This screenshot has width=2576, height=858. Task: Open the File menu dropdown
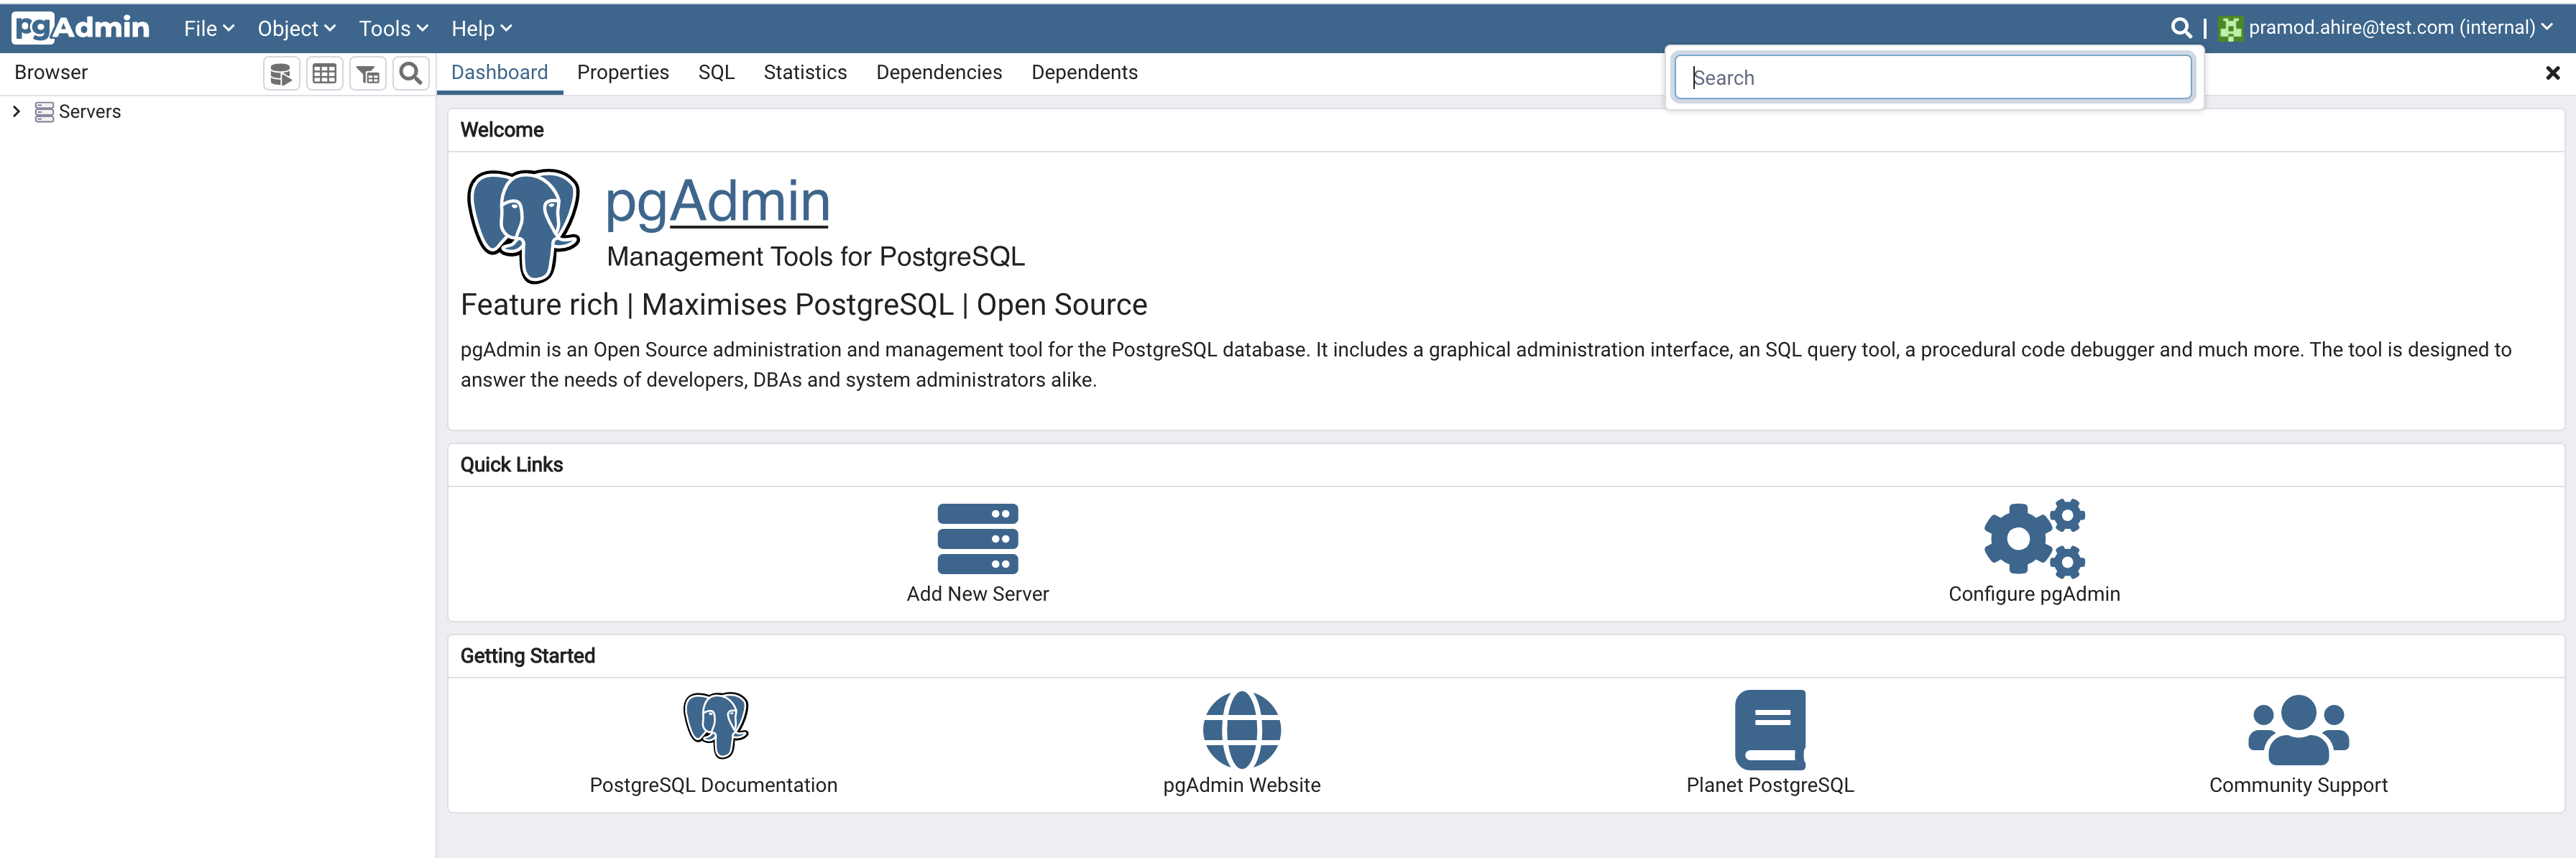(x=208, y=28)
